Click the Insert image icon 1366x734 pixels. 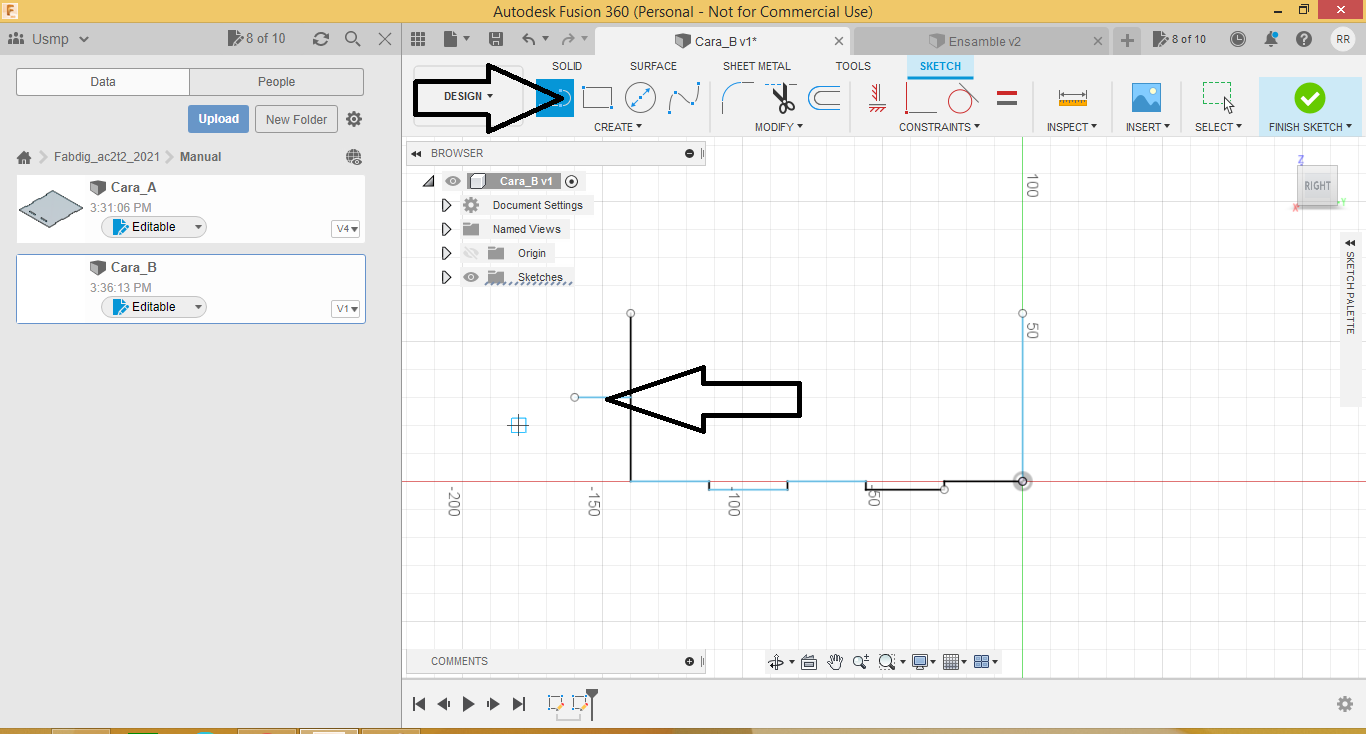coord(1146,98)
